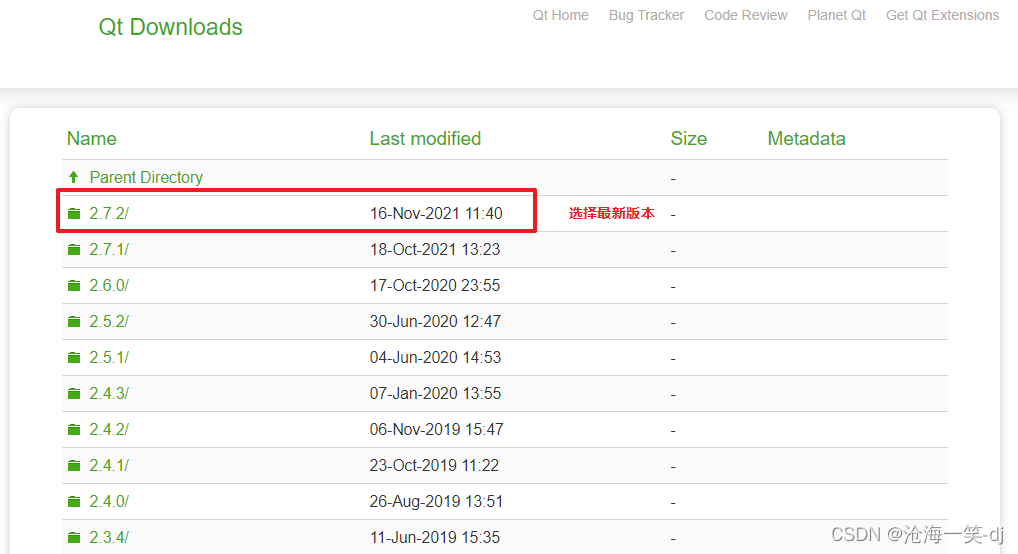This screenshot has width=1018, height=554.
Task: Go up via Parent Directory link
Action: pos(146,177)
